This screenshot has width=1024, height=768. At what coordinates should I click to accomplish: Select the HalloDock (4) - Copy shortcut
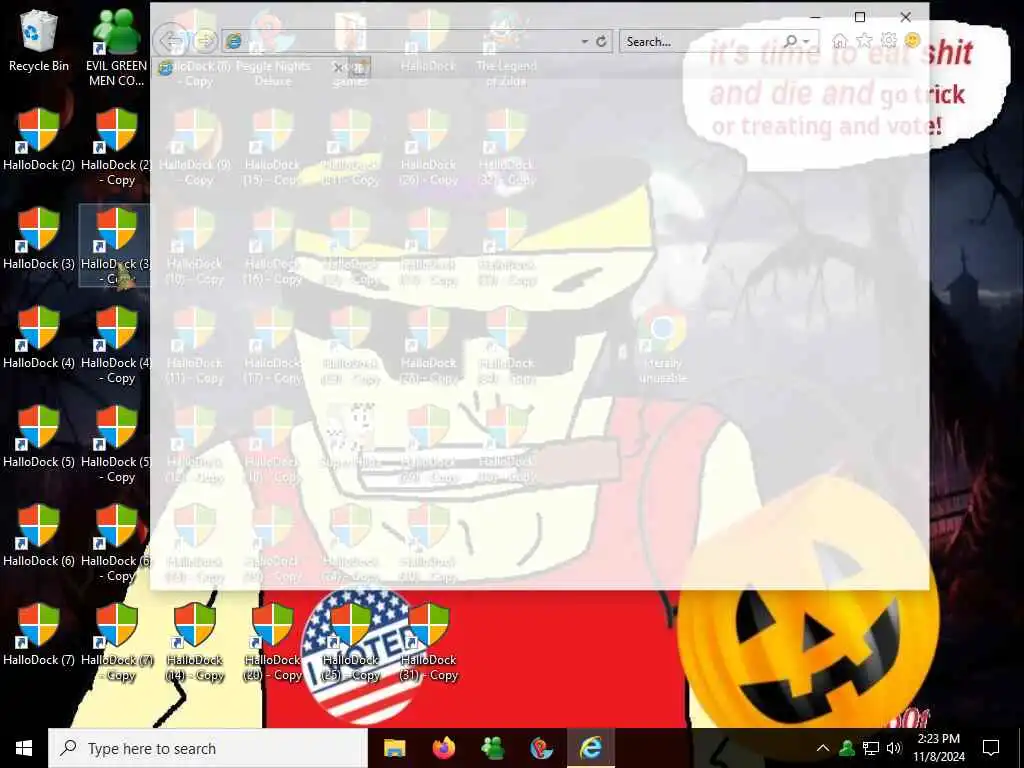116,345
